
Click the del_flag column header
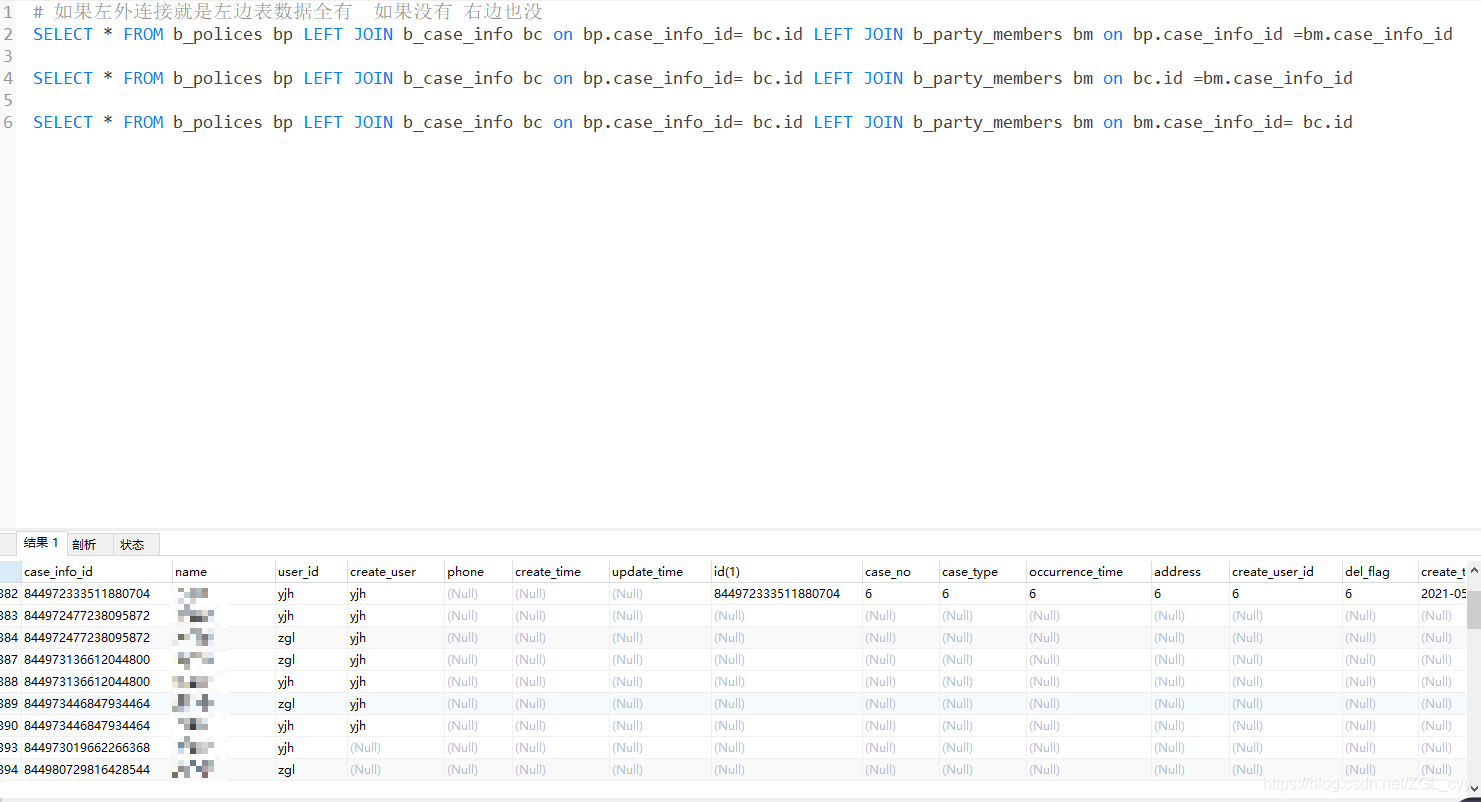(x=1379, y=571)
